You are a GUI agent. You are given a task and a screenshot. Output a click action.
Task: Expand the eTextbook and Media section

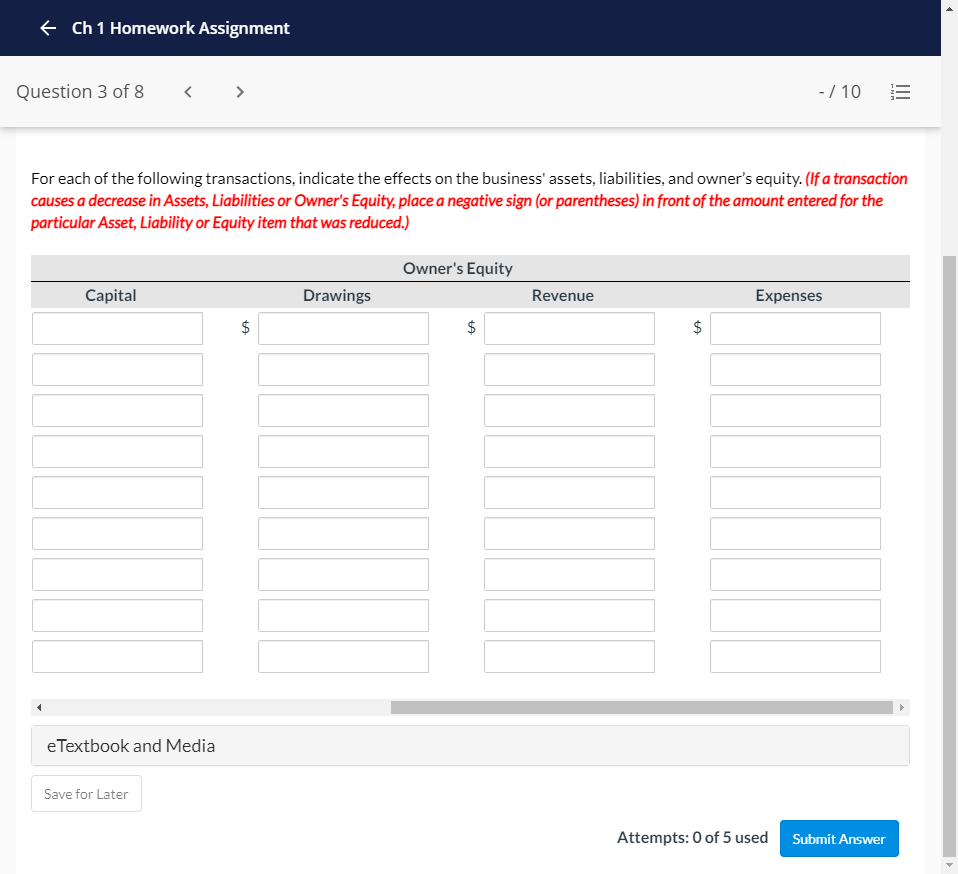coord(470,746)
